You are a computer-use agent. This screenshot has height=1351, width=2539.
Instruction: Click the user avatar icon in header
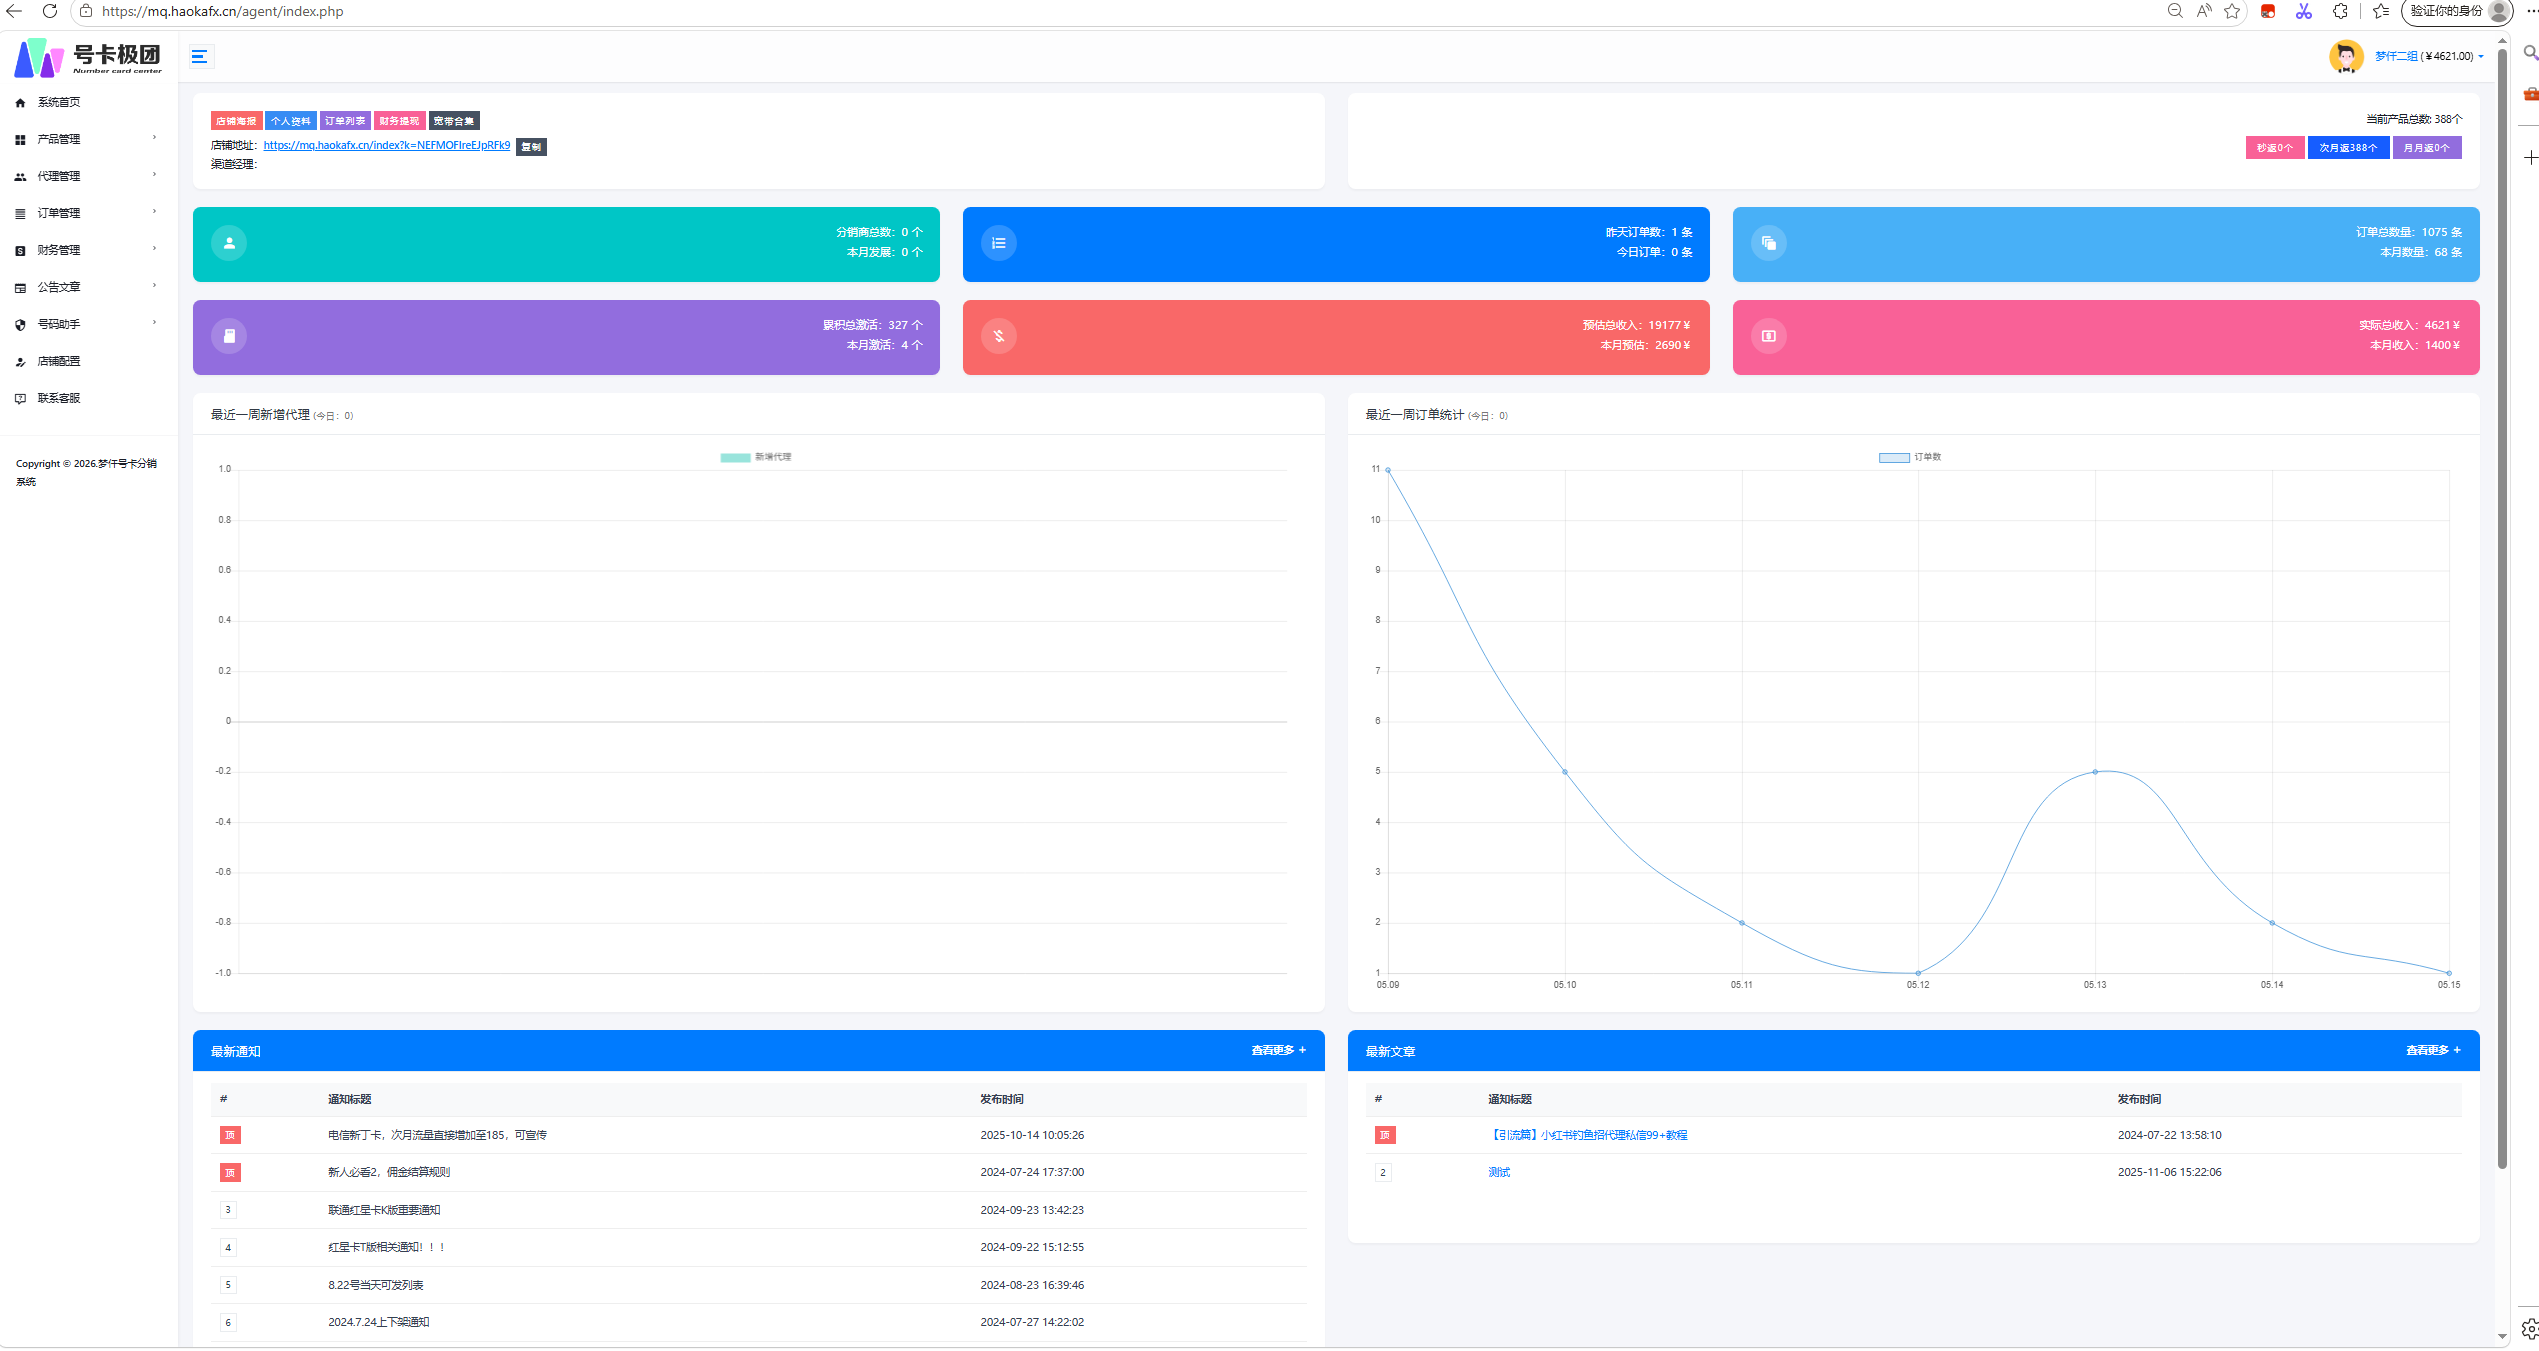click(2345, 56)
